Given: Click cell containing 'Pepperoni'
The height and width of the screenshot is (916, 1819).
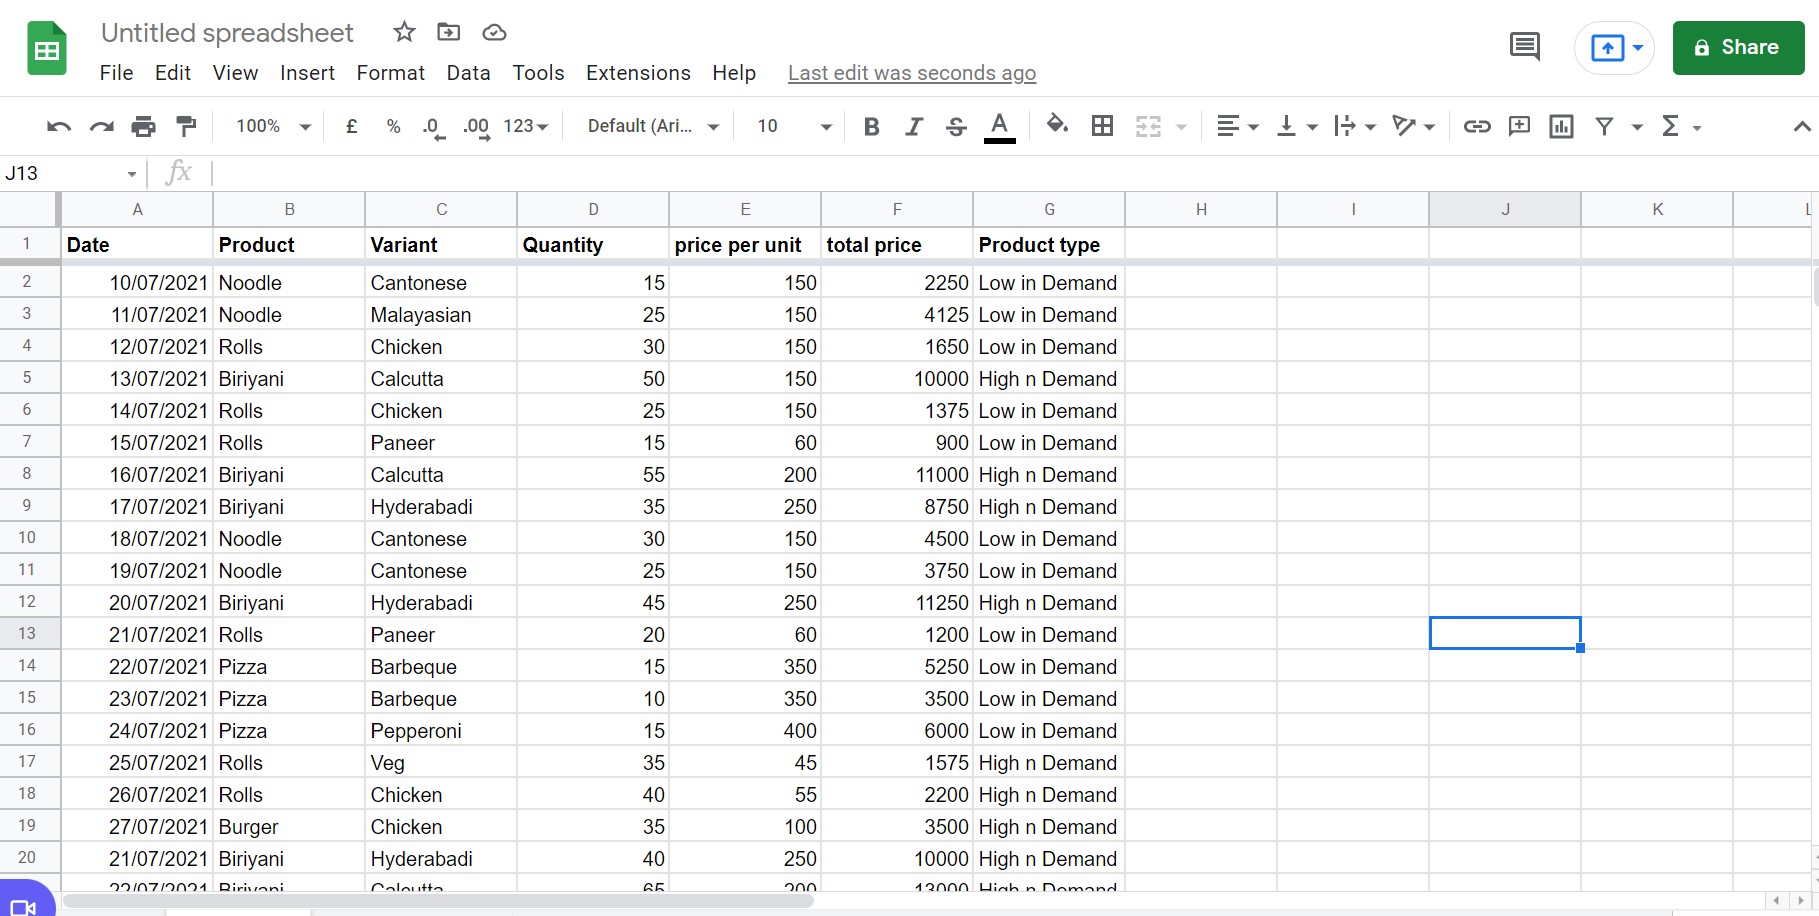Looking at the screenshot, I should (441, 731).
